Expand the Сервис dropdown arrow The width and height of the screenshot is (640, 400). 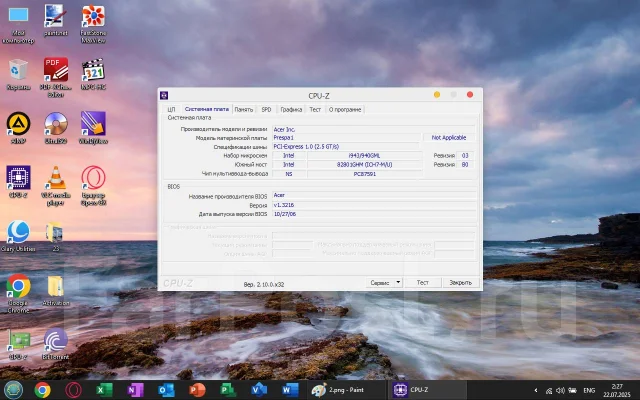[398, 282]
